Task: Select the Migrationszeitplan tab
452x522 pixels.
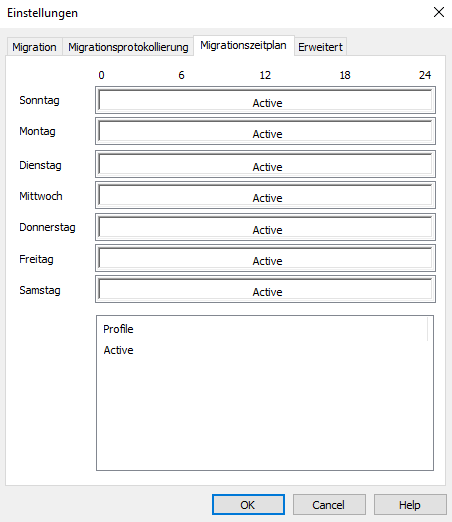Action: (243, 45)
